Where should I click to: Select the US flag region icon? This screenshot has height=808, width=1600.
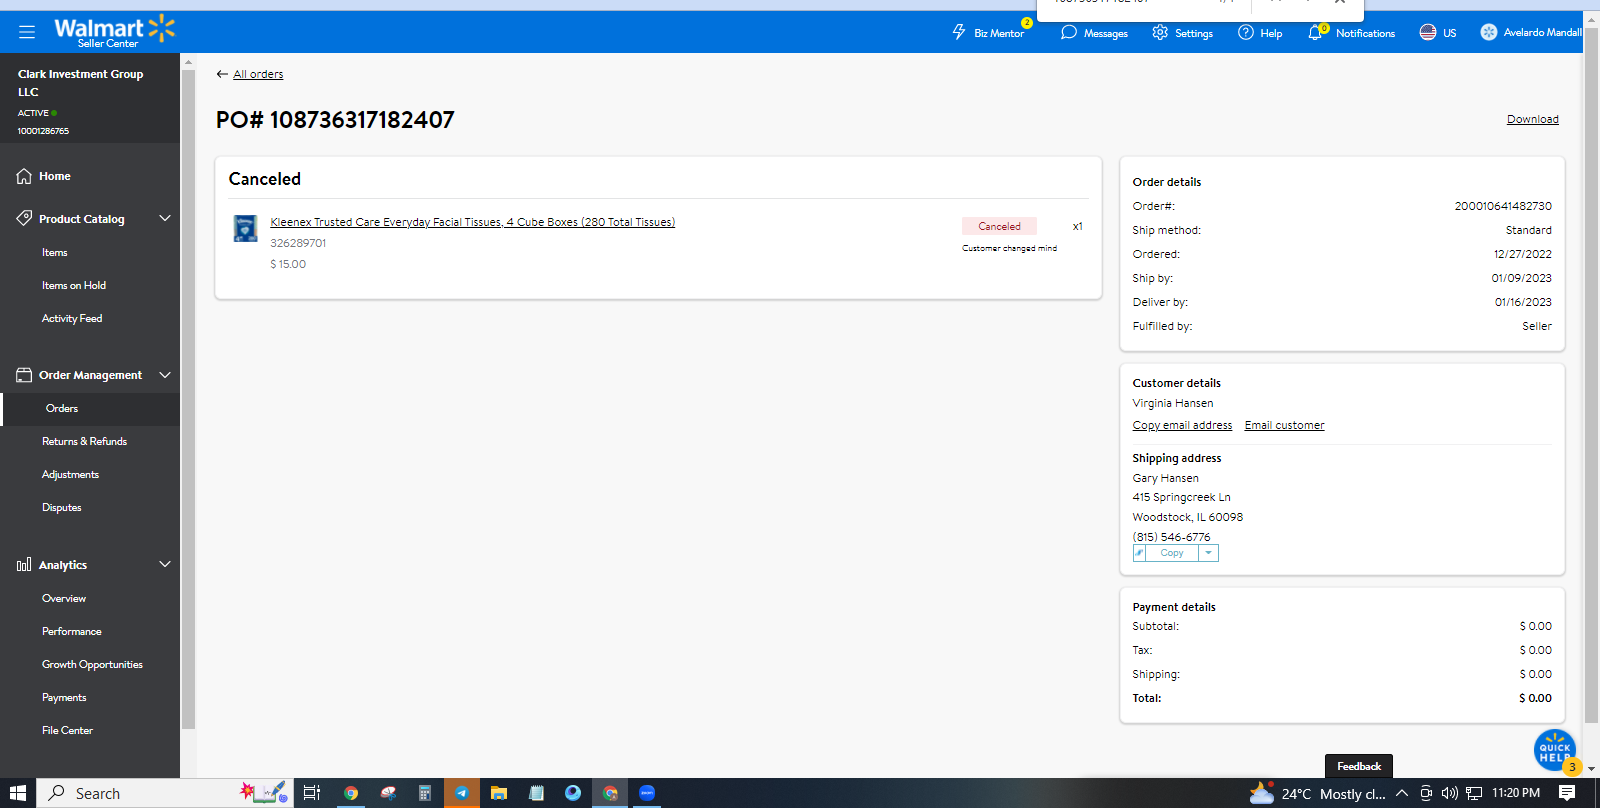coord(1428,32)
